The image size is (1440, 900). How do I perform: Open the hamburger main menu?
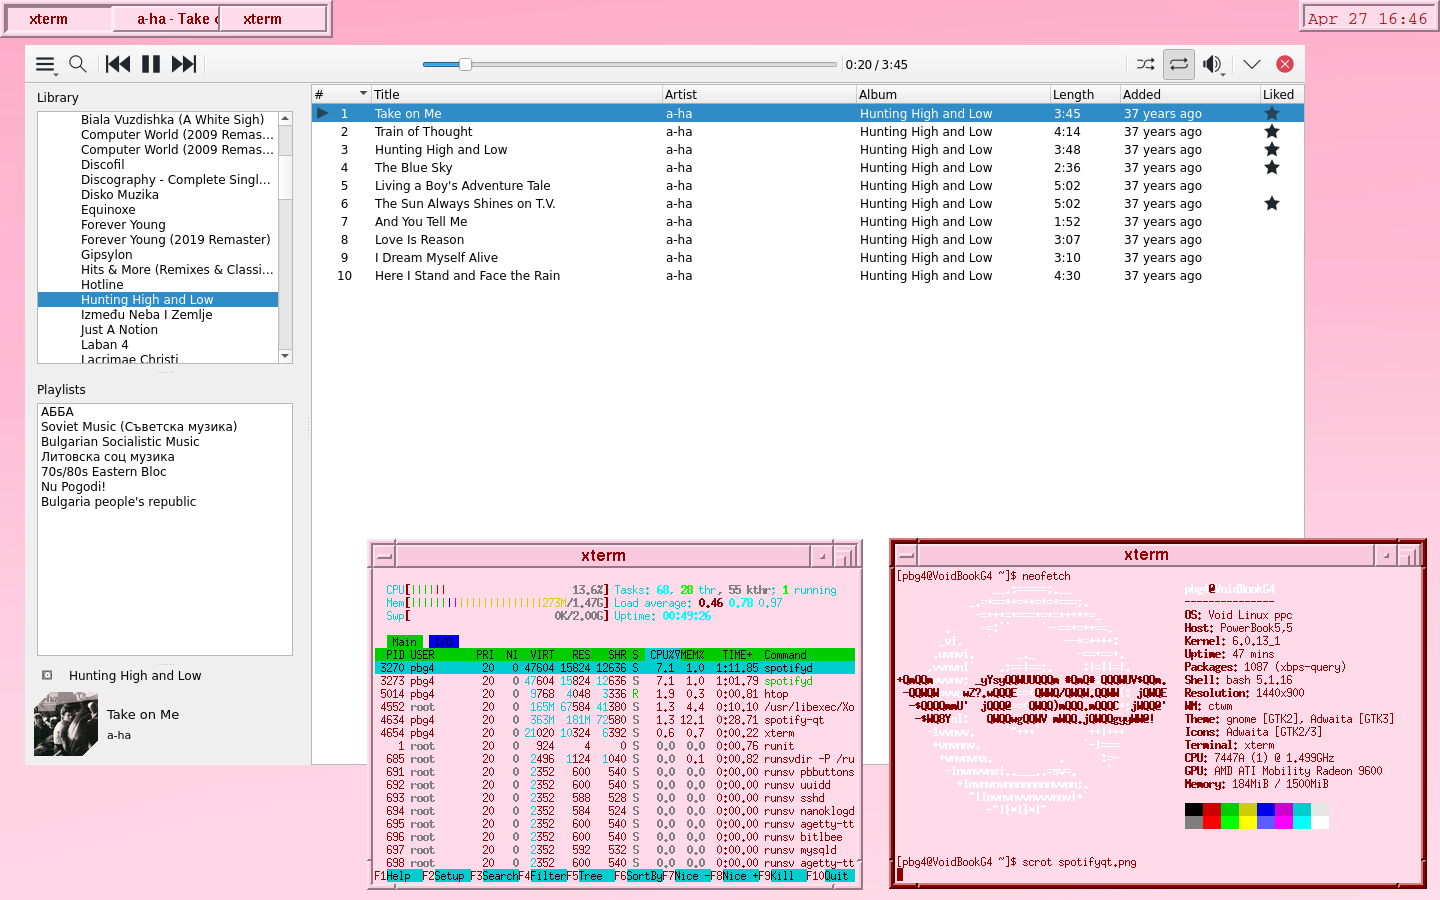click(45, 64)
